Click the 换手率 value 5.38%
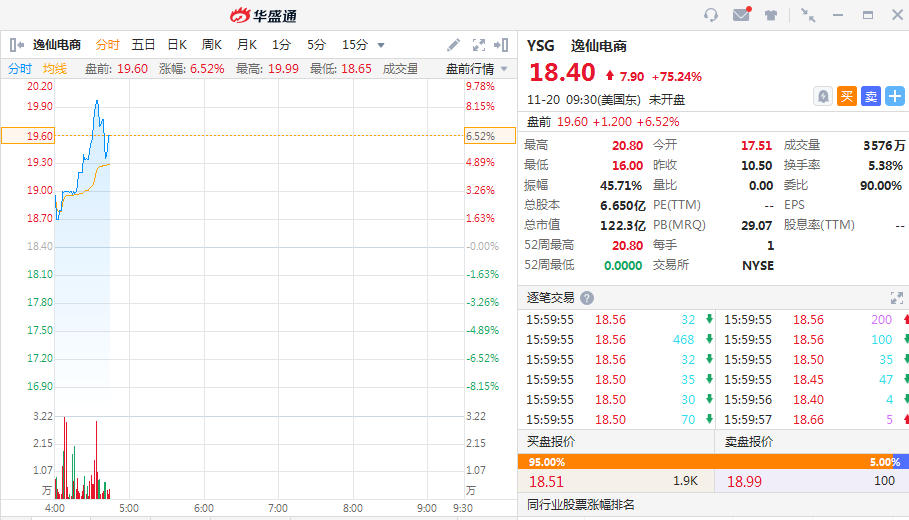 885,166
